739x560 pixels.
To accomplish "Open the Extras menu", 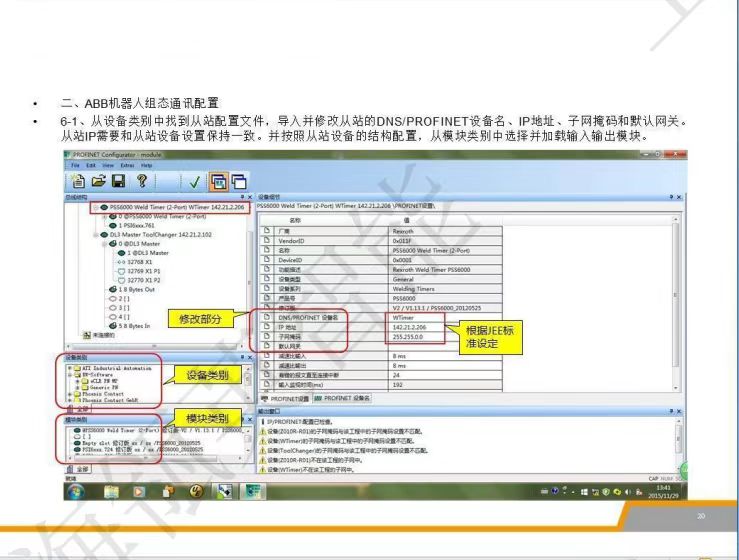I will (x=128, y=165).
